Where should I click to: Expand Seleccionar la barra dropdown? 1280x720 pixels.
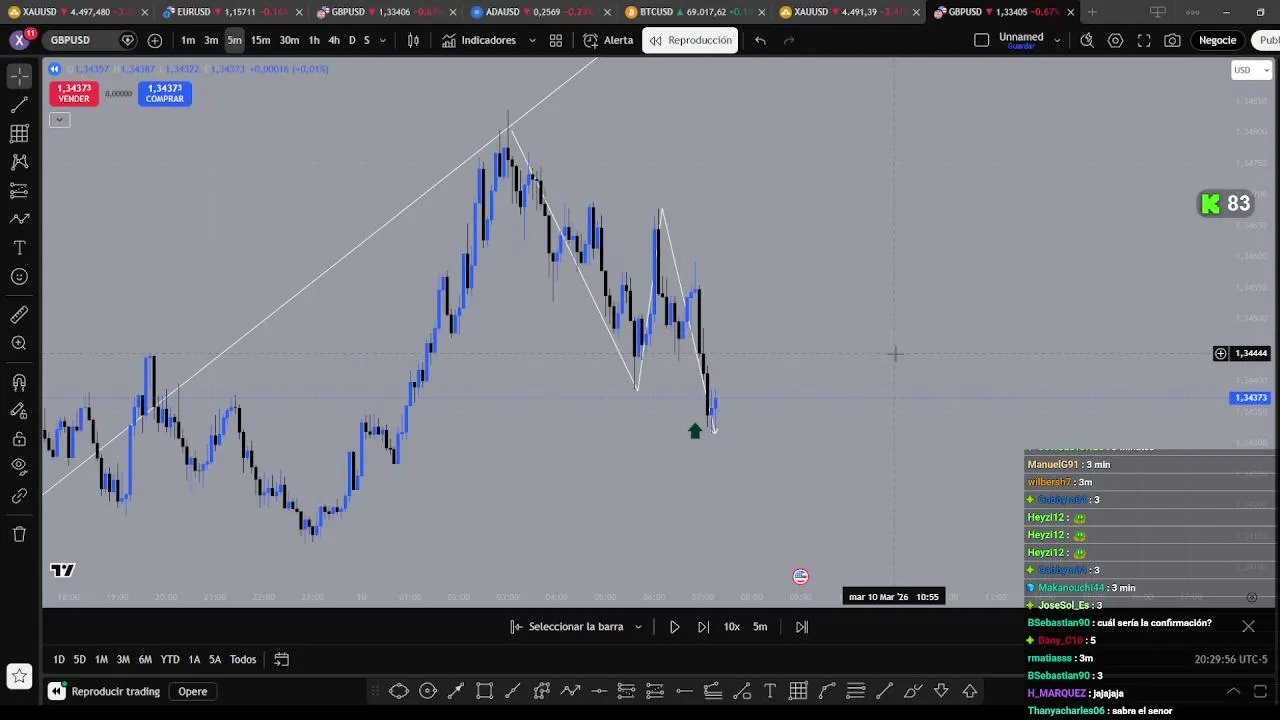pos(638,627)
